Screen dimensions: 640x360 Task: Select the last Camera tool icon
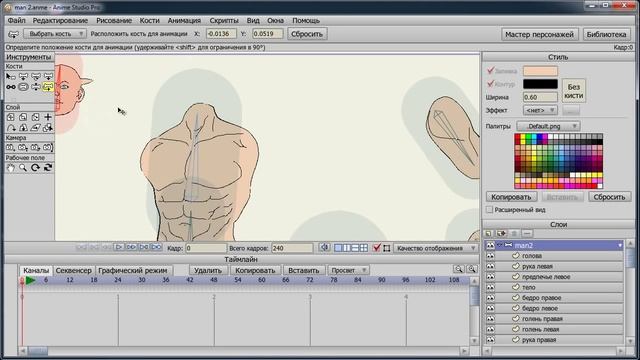48,147
